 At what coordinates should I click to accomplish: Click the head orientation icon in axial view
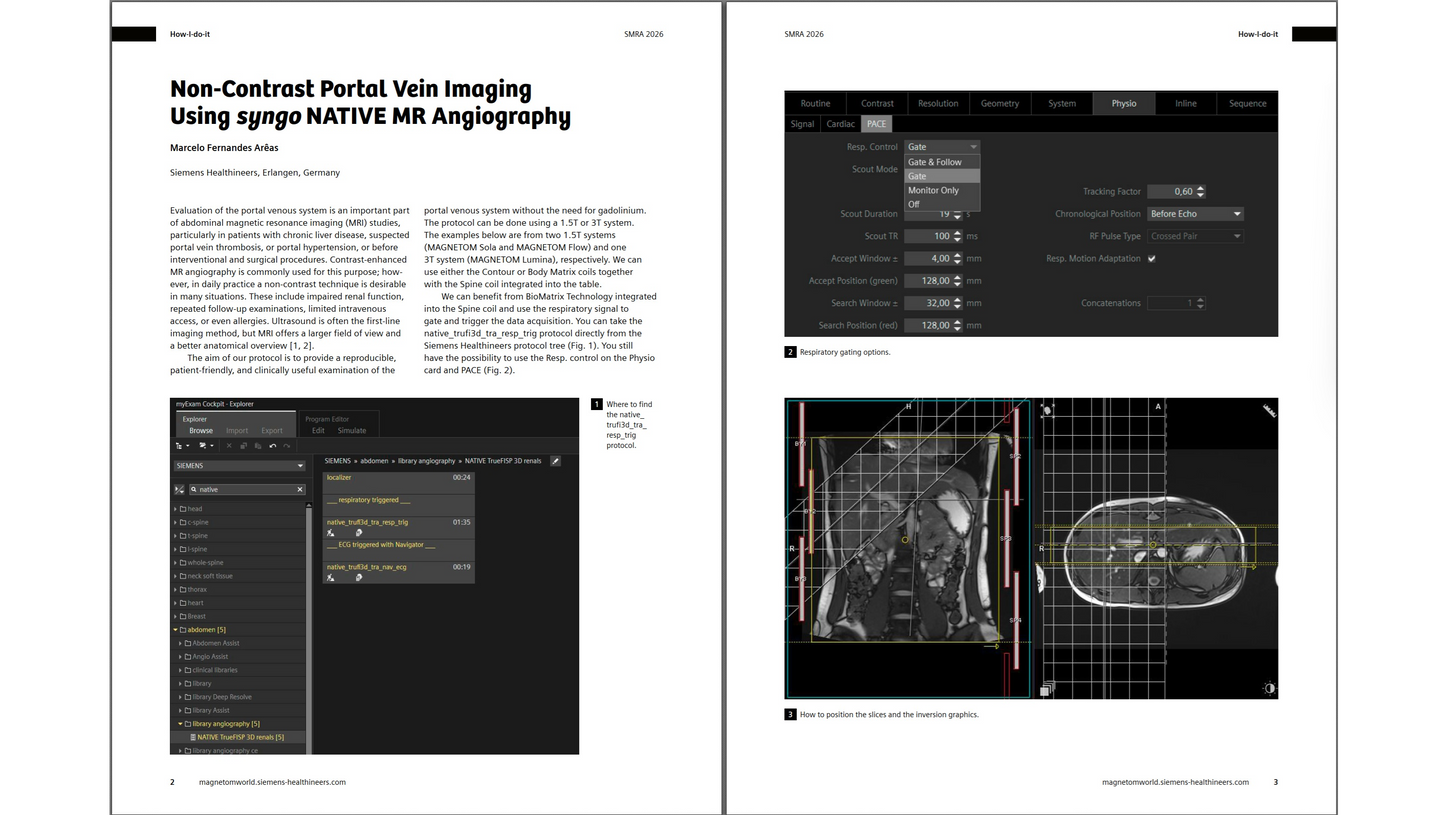coord(1048,410)
